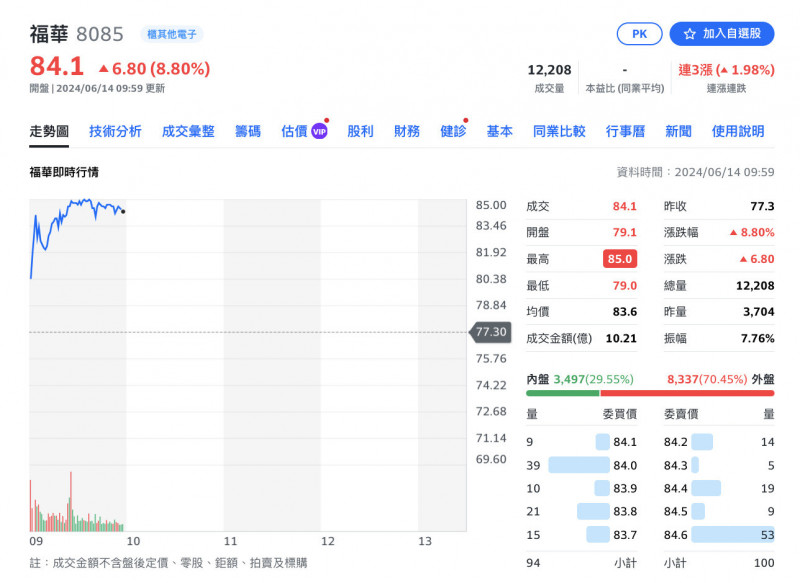Click the 振幅 value 7.76%
The image size is (800, 583).
point(758,338)
